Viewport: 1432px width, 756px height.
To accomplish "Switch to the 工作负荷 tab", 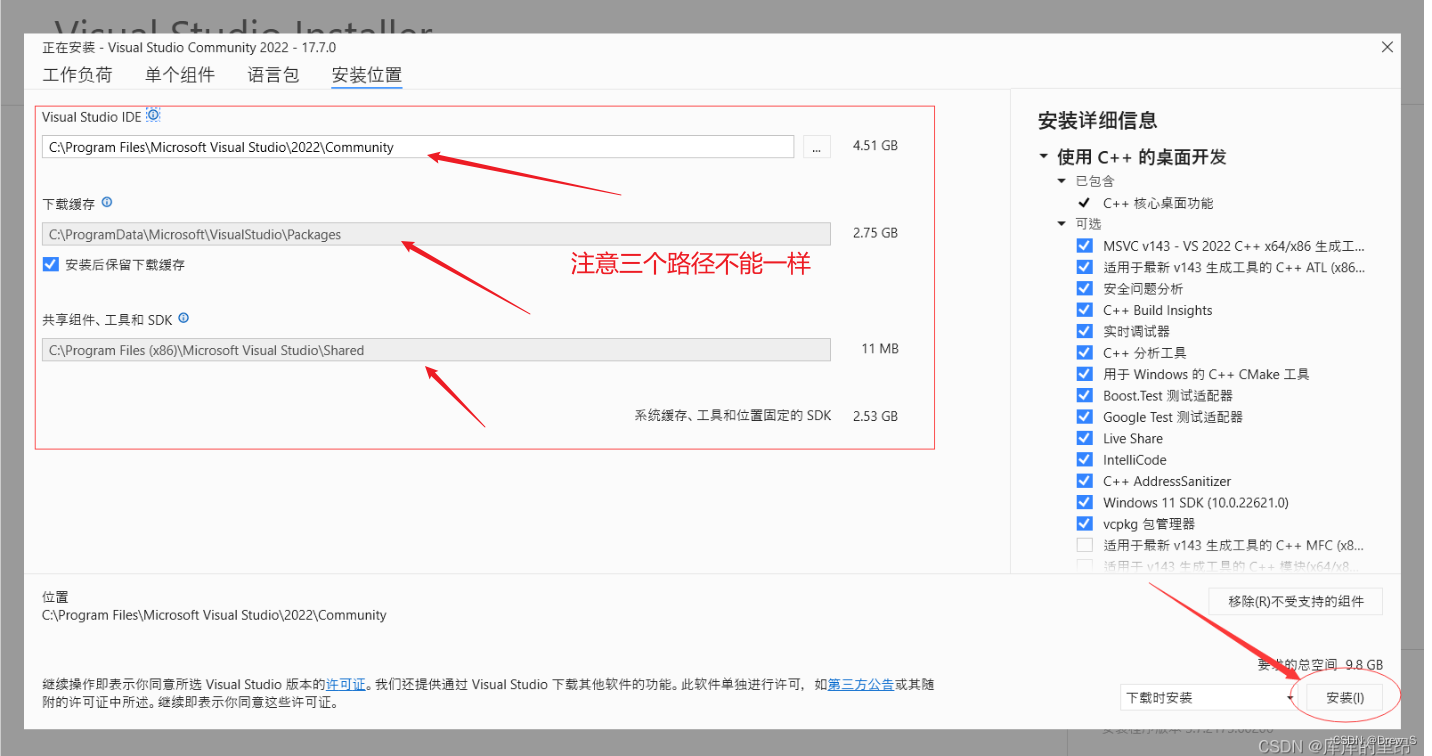I will coord(77,75).
